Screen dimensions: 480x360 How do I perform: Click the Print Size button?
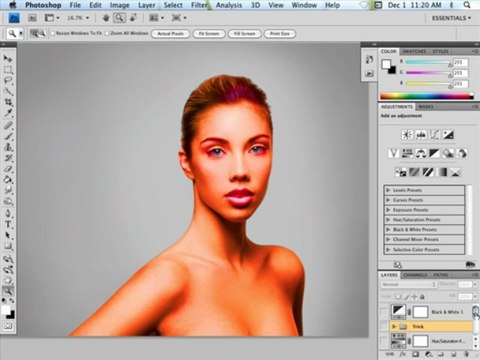(280, 33)
